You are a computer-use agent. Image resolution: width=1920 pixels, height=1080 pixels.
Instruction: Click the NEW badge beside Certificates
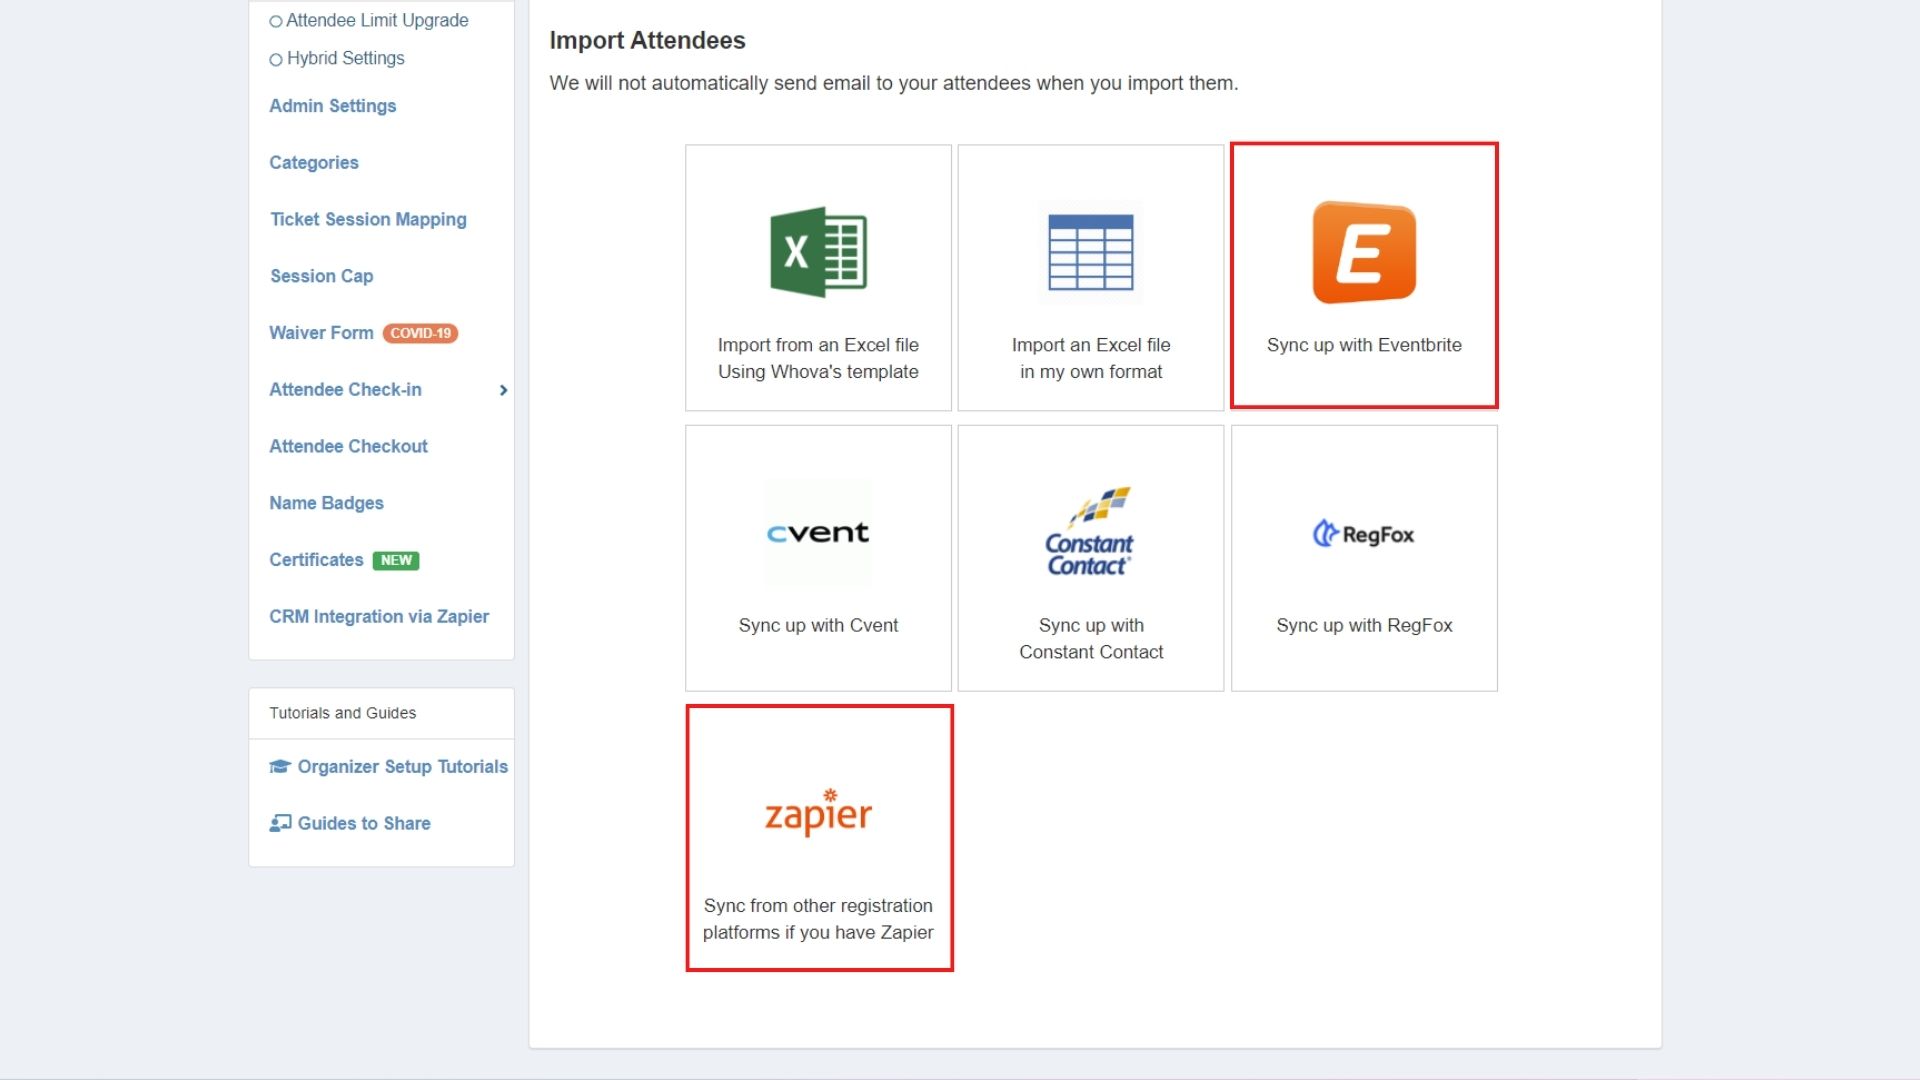coord(396,560)
